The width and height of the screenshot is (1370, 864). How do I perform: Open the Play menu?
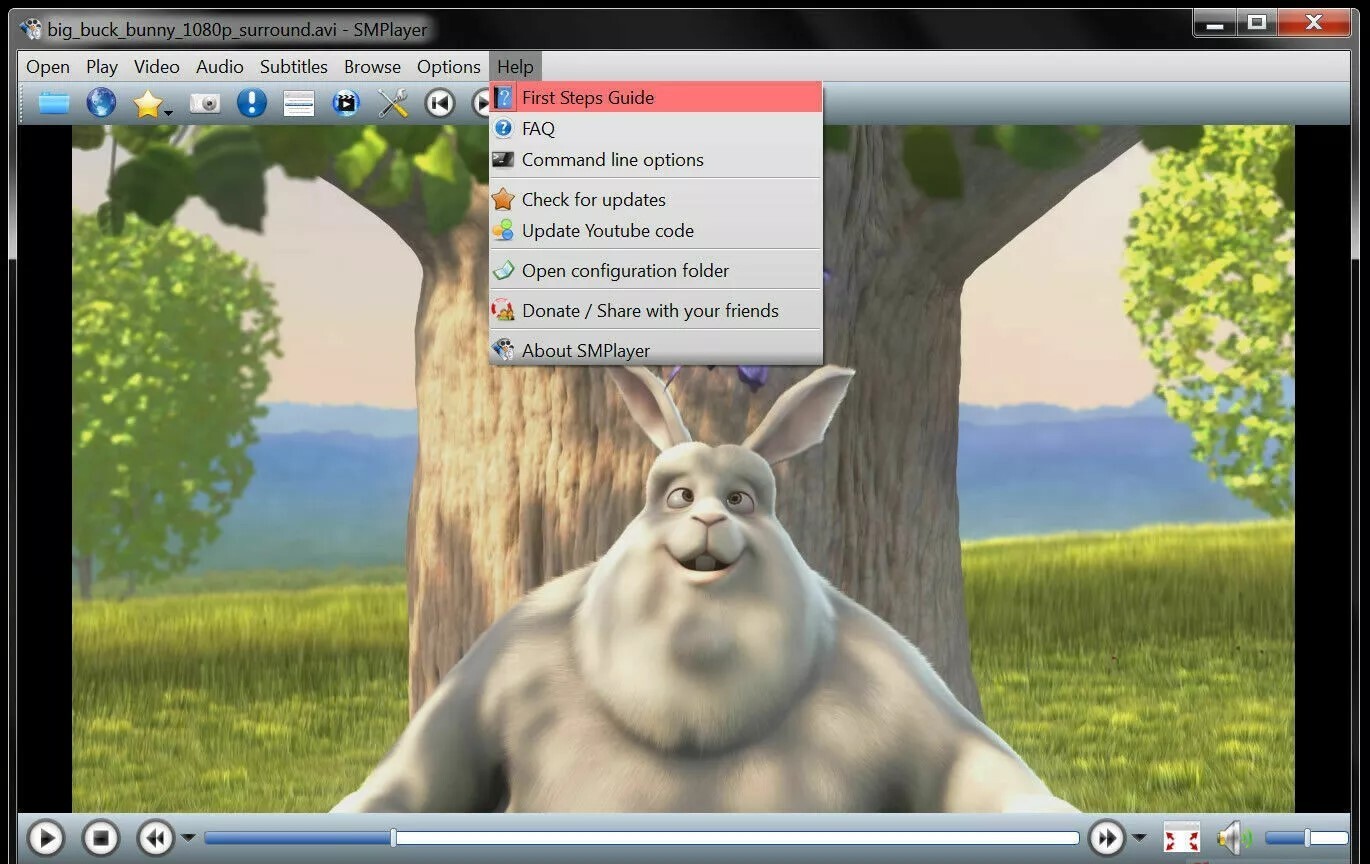(102, 67)
